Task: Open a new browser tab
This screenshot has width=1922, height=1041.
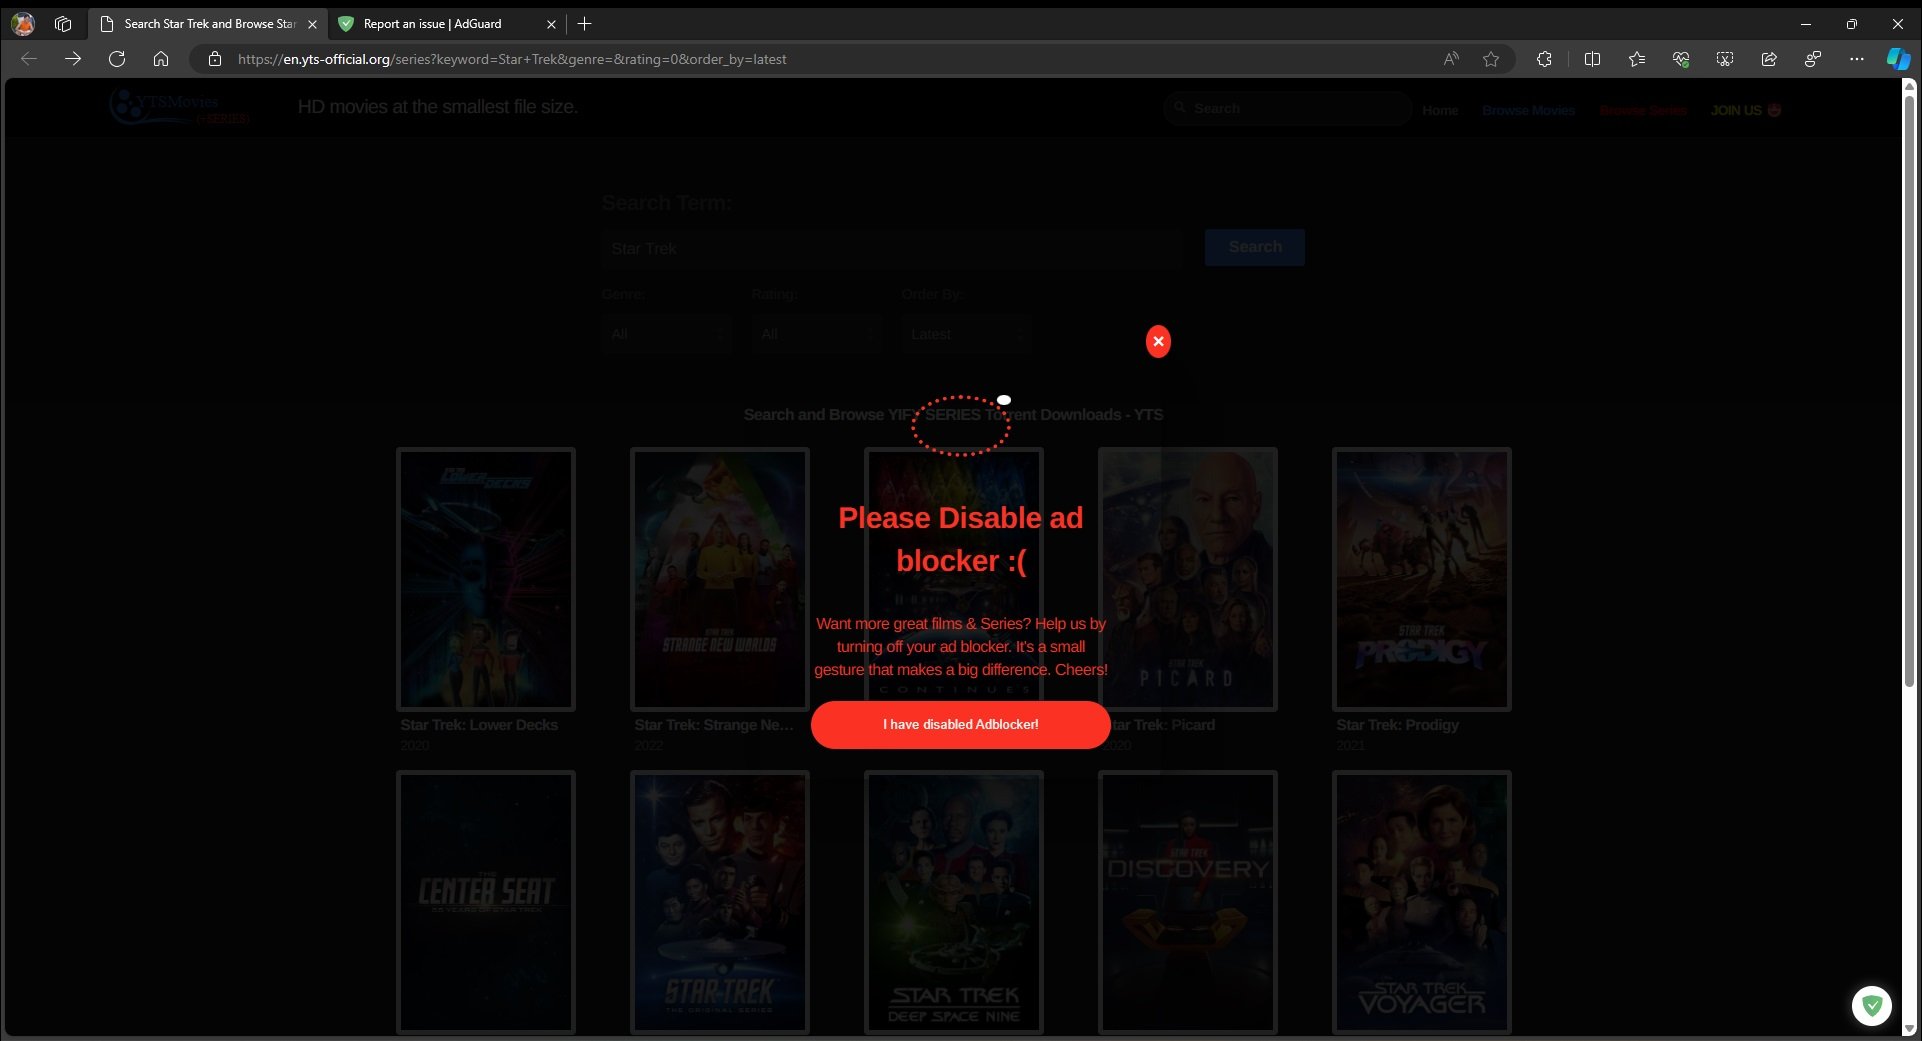Action: pyautogui.click(x=585, y=24)
